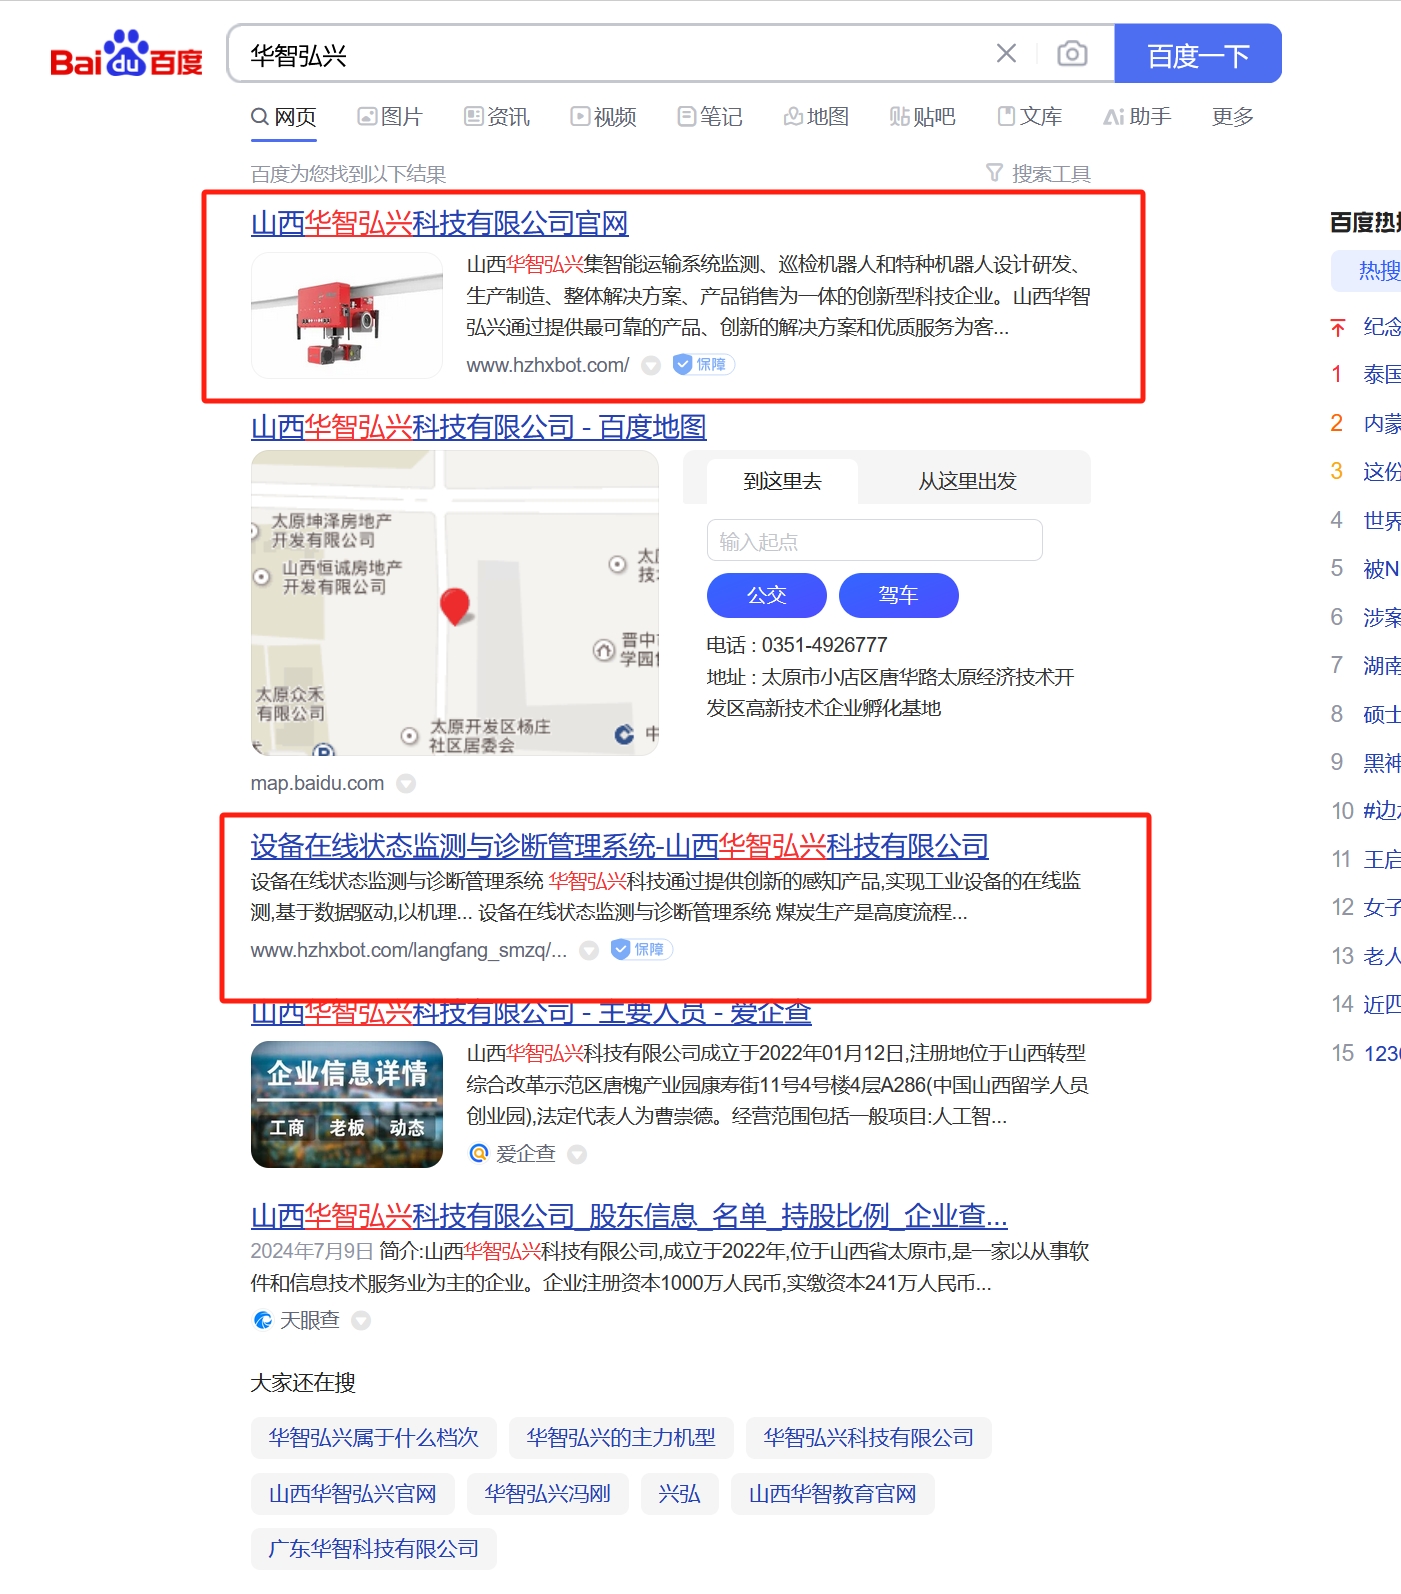Expand arrow next to www.hzhxbot.com/ URL
The height and width of the screenshot is (1594, 1401).
[651, 366]
